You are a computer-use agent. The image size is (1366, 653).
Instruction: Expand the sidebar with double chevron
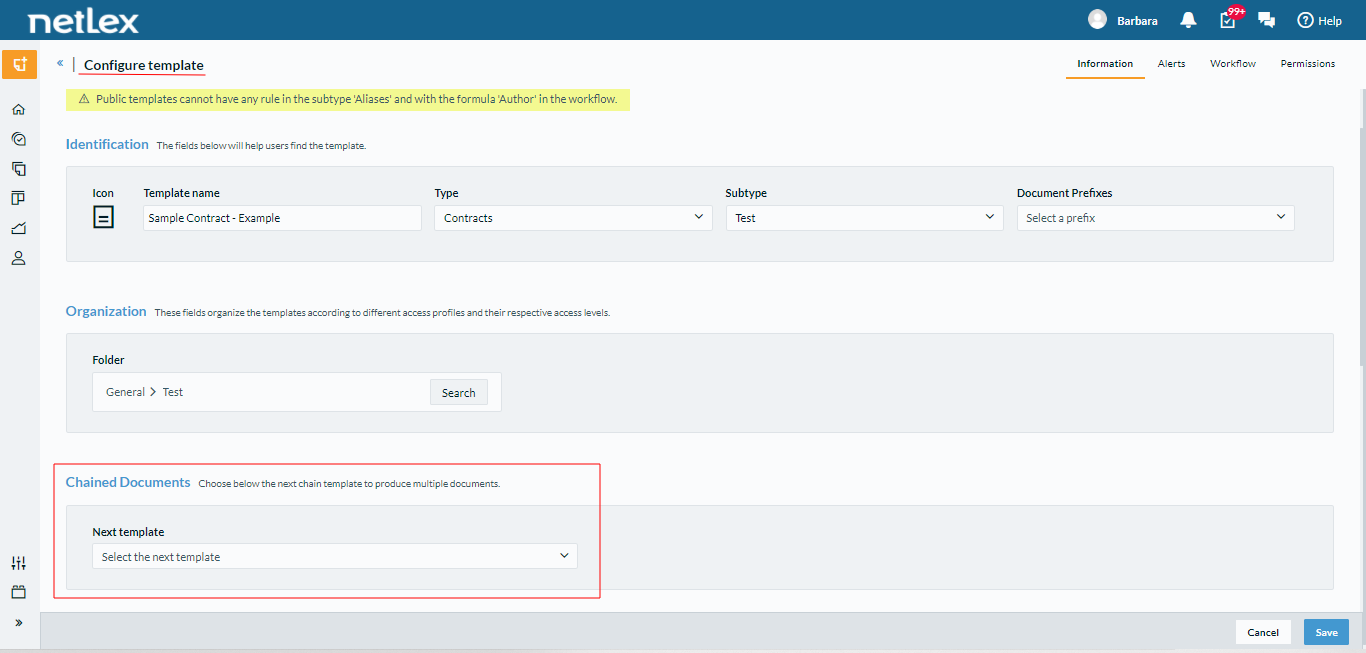click(18, 622)
